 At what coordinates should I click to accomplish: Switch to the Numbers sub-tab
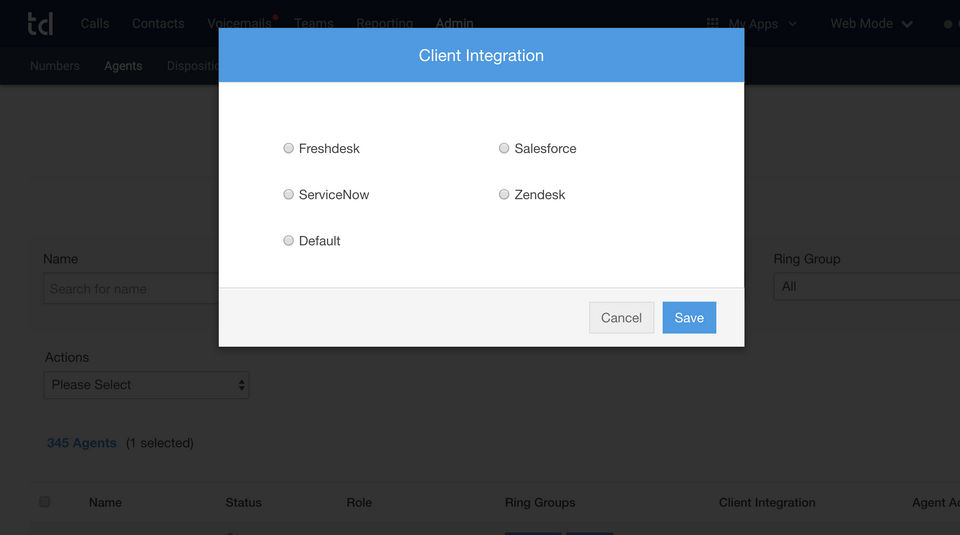coord(55,66)
